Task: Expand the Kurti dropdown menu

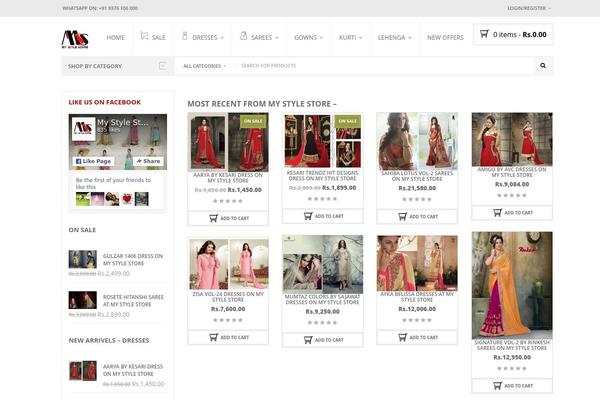Action: point(360,38)
